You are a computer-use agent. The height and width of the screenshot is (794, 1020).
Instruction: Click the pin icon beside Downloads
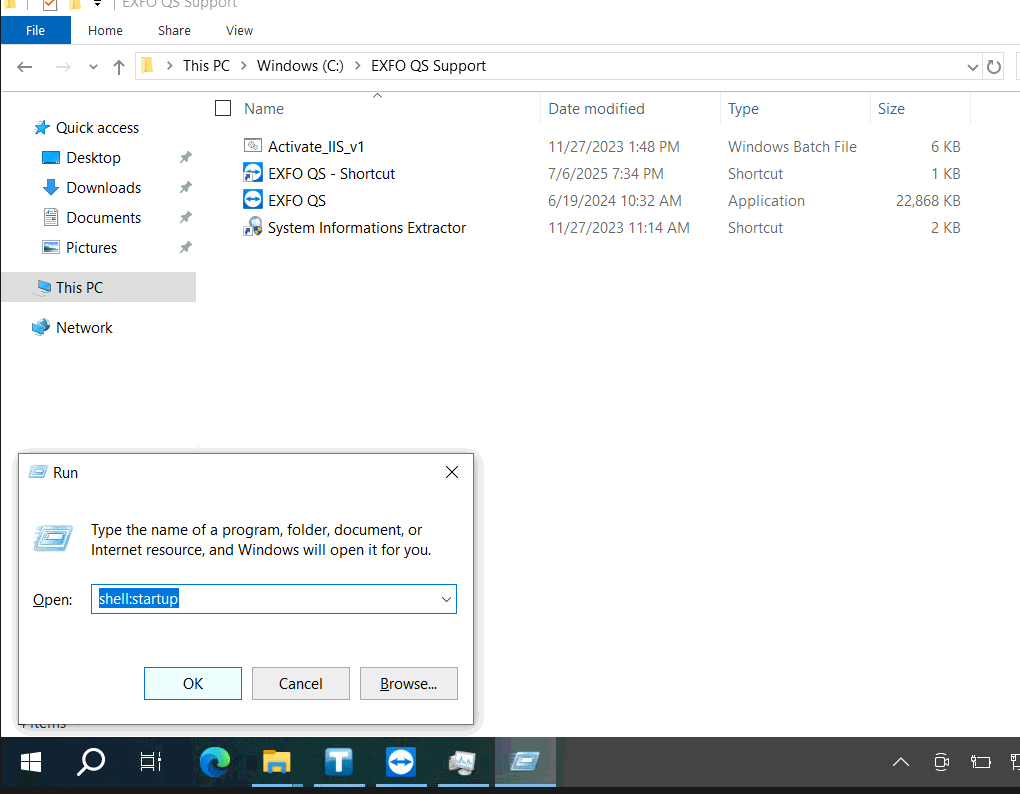tap(185, 187)
